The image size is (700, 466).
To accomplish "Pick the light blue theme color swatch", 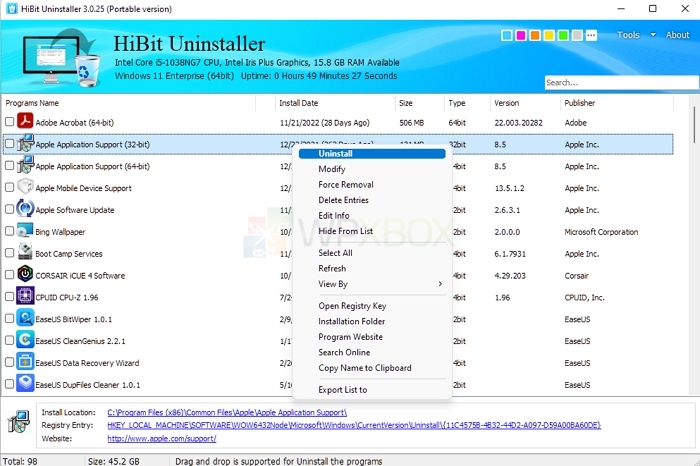I will coord(507,35).
